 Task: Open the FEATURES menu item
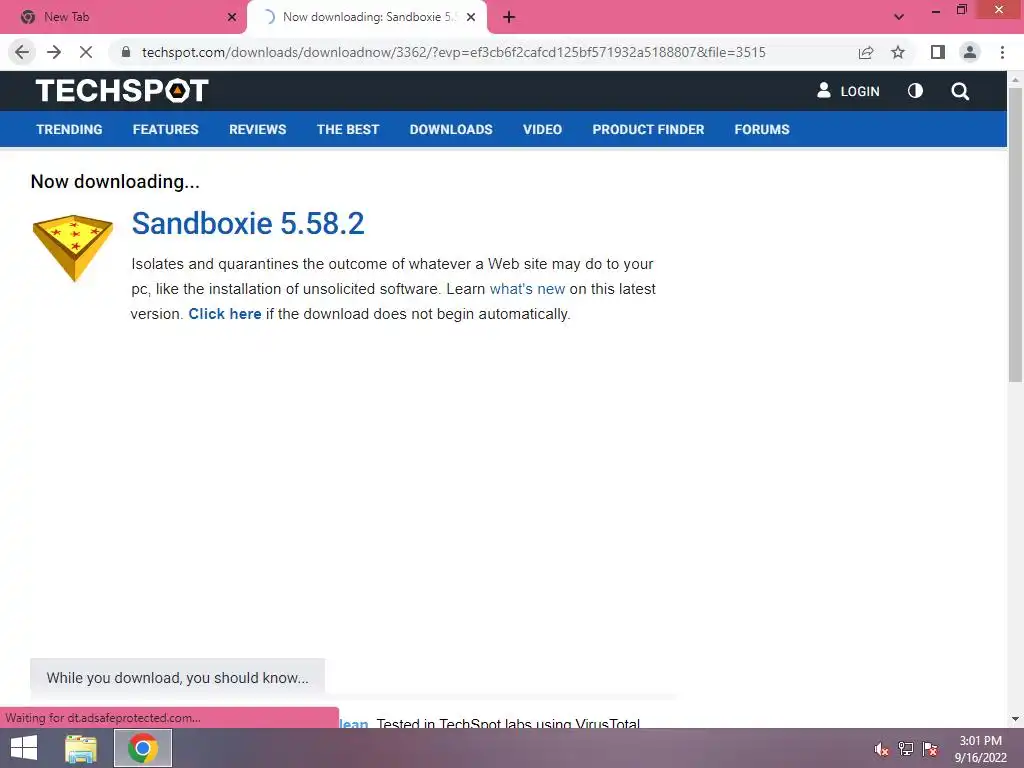[x=165, y=129]
